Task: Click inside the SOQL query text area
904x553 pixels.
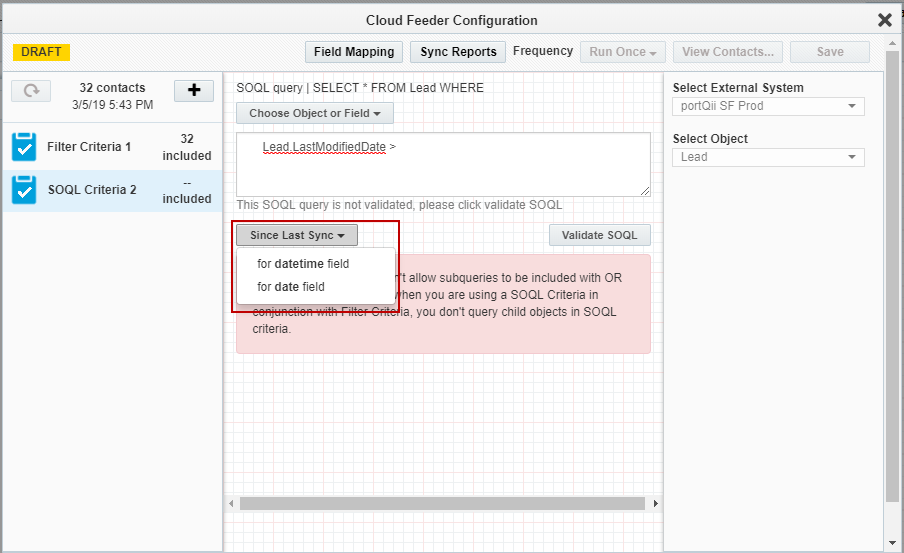Action: (x=442, y=172)
